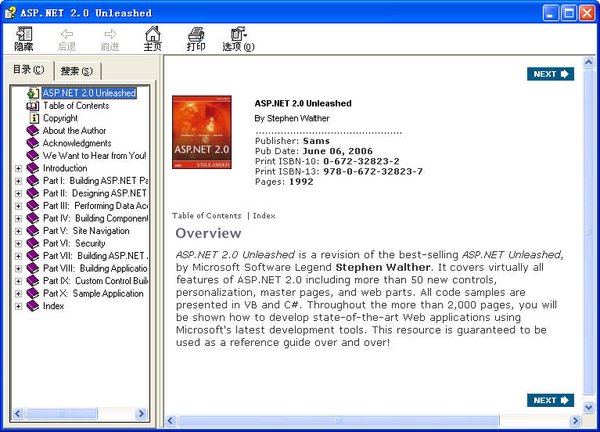Go to Home (主页) via house icon

(153, 34)
